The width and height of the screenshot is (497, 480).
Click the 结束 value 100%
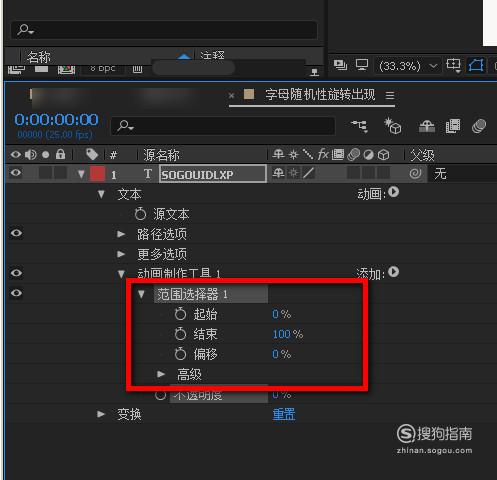tap(288, 334)
